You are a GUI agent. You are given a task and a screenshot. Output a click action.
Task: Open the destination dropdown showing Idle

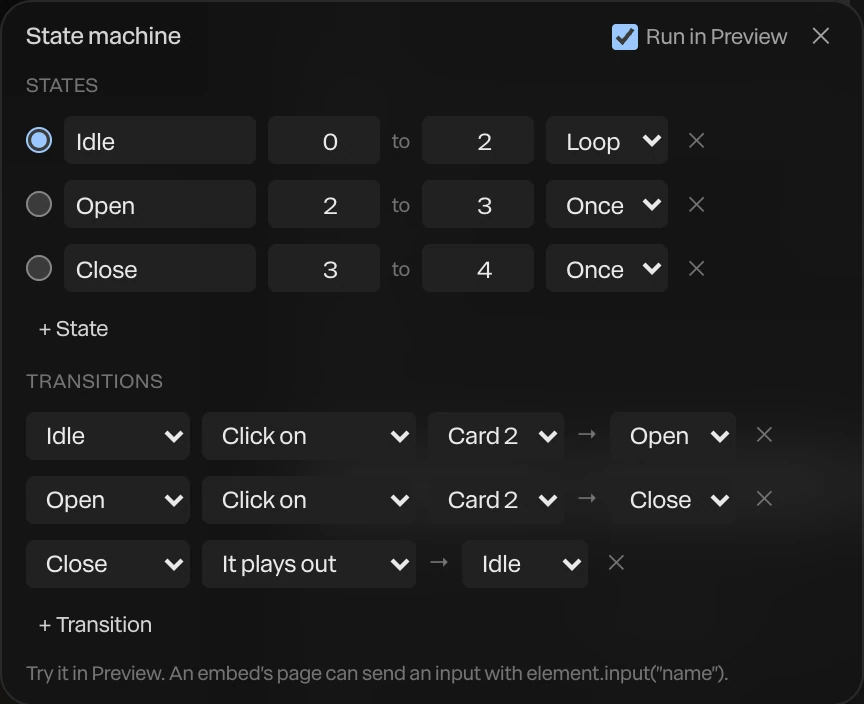point(525,564)
